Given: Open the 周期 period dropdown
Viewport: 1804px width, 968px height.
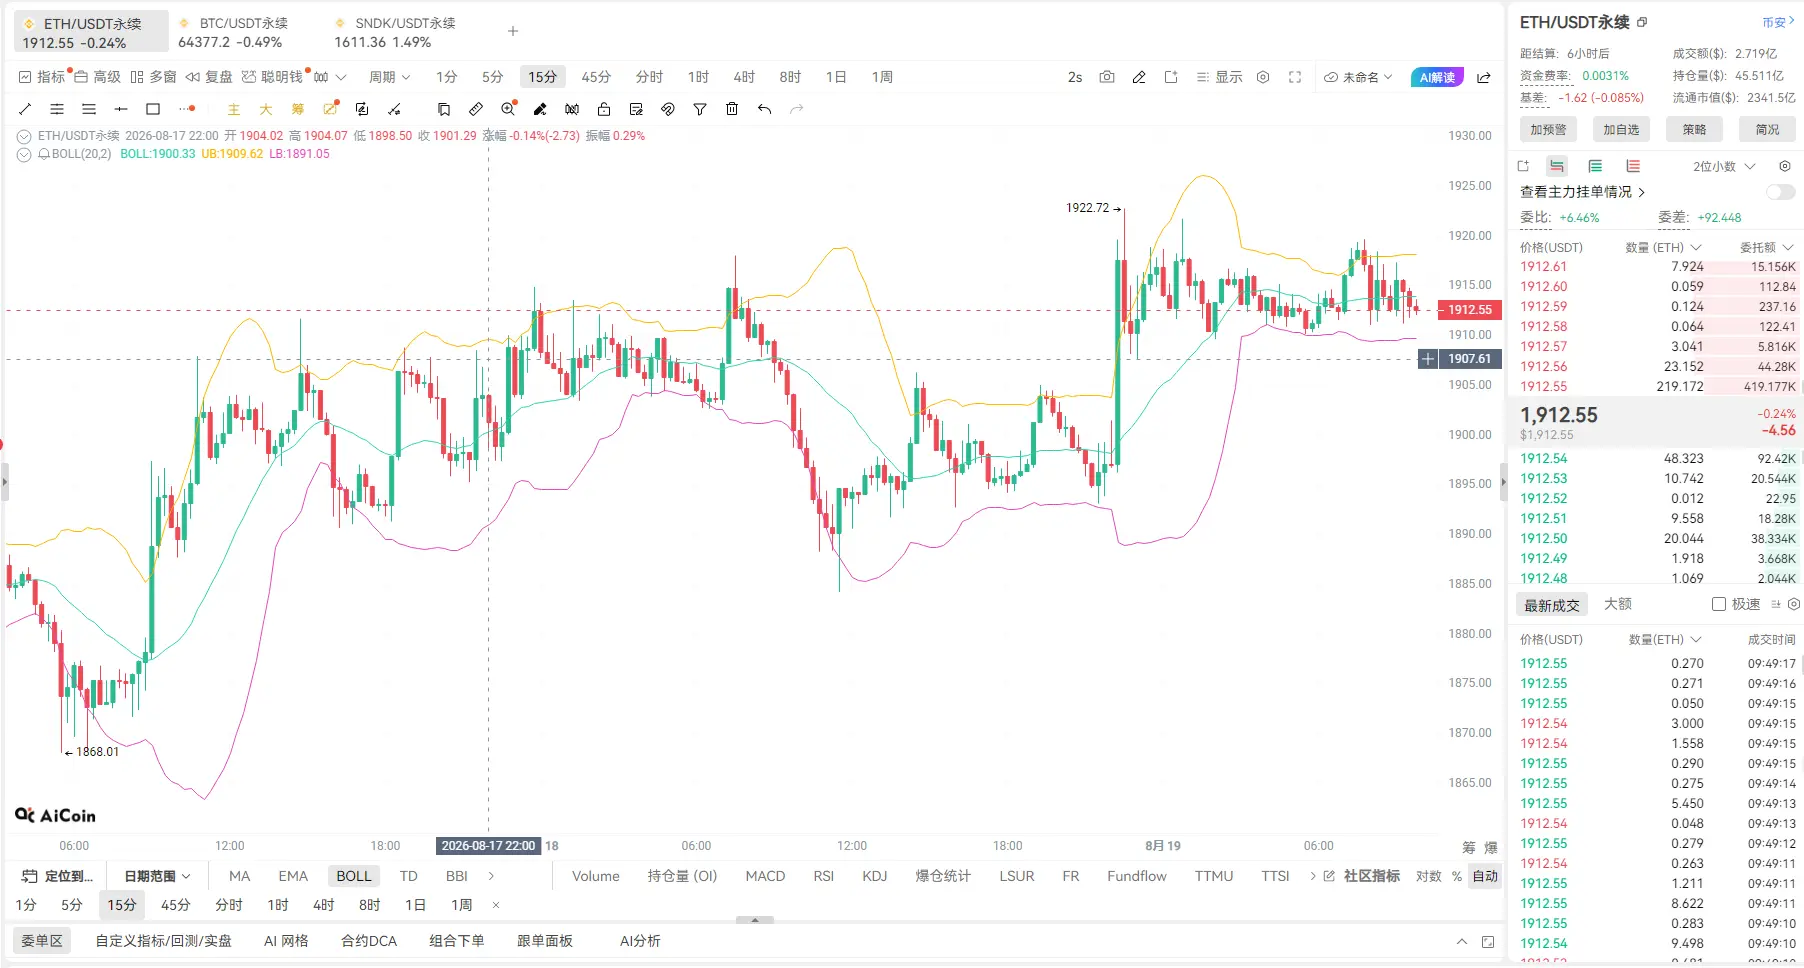Looking at the screenshot, I should (x=389, y=77).
